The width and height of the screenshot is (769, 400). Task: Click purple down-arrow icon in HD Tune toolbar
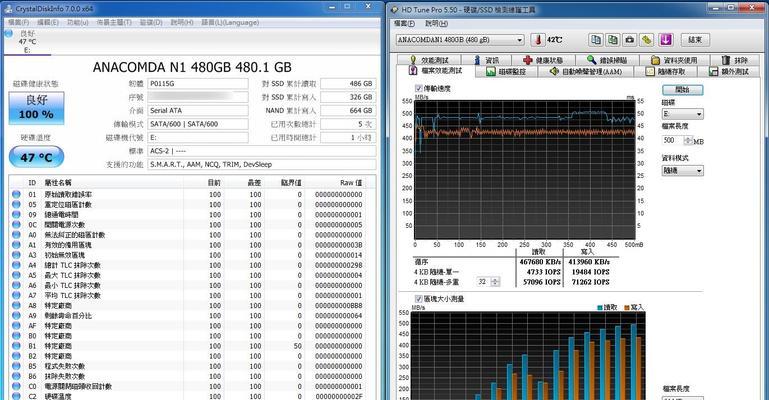click(666, 40)
